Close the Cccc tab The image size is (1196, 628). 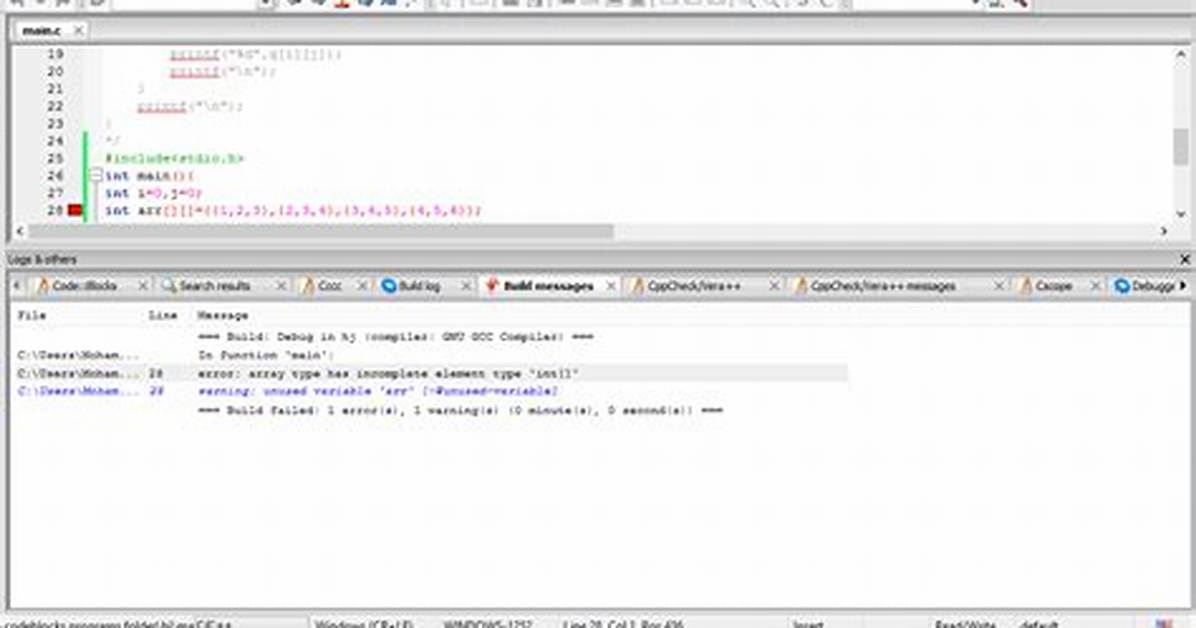coord(362,286)
